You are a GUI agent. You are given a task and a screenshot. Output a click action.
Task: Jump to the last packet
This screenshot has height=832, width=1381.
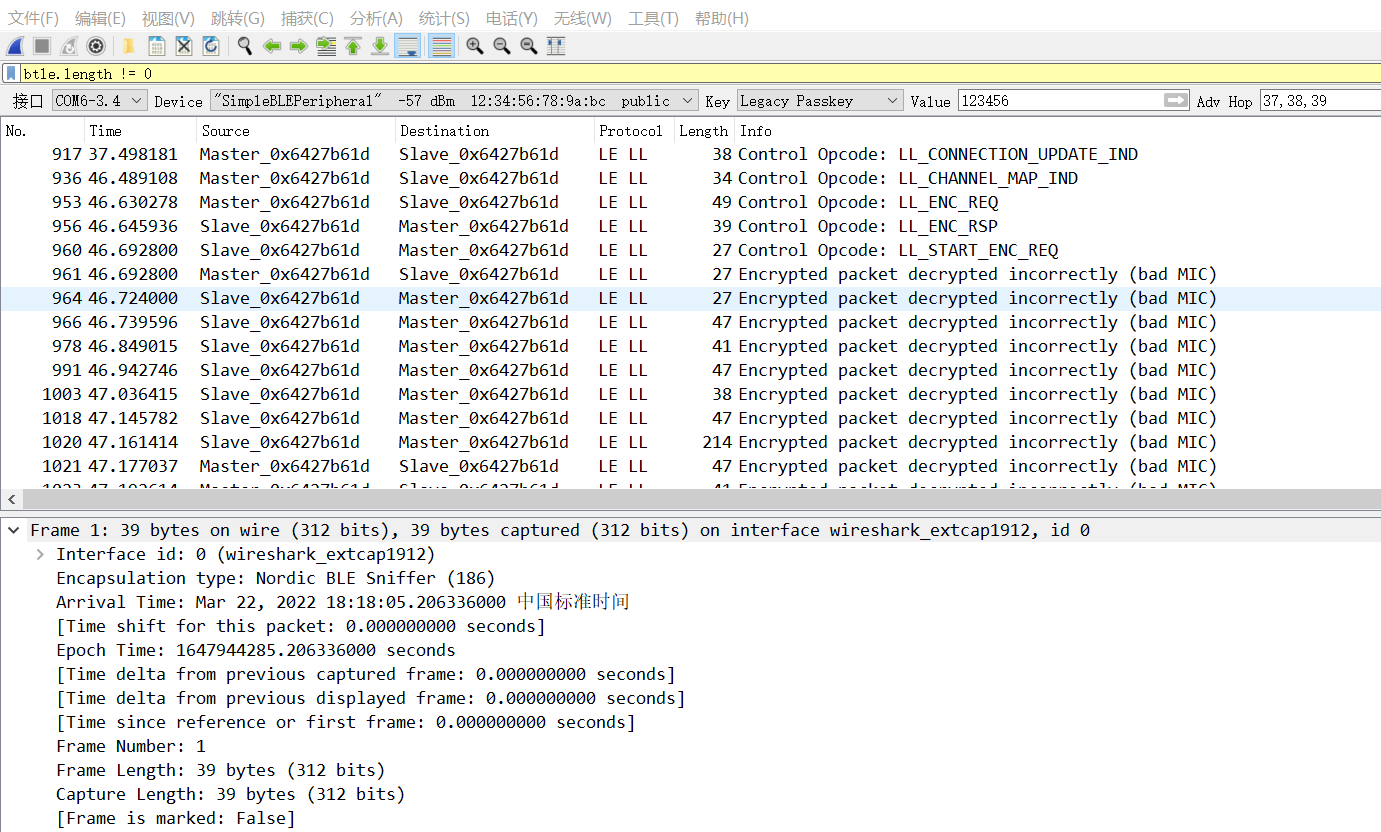coord(380,46)
